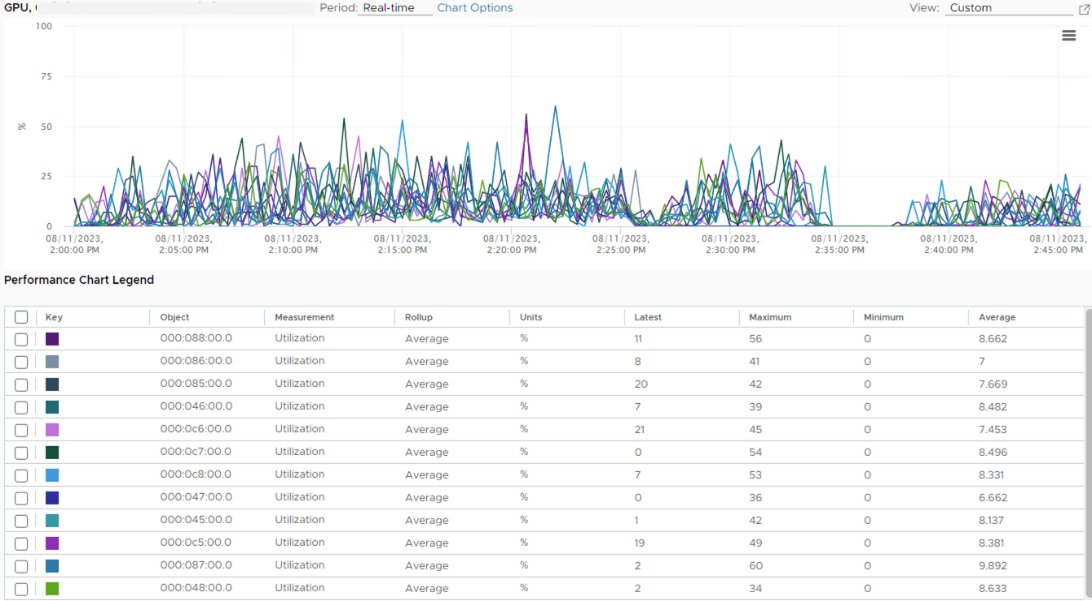
Task: Click the latest value 19
Action: (x=639, y=543)
